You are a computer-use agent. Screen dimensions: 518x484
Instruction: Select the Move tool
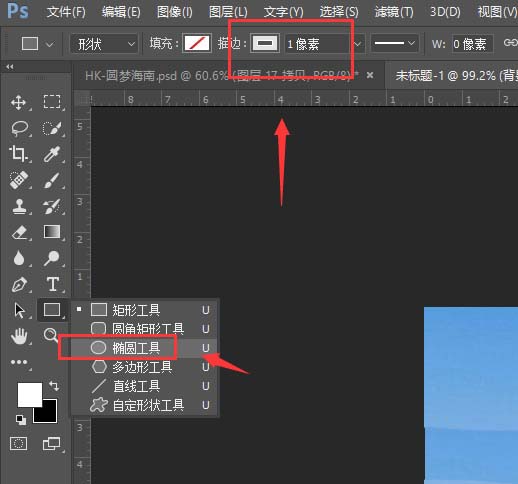[x=19, y=102]
